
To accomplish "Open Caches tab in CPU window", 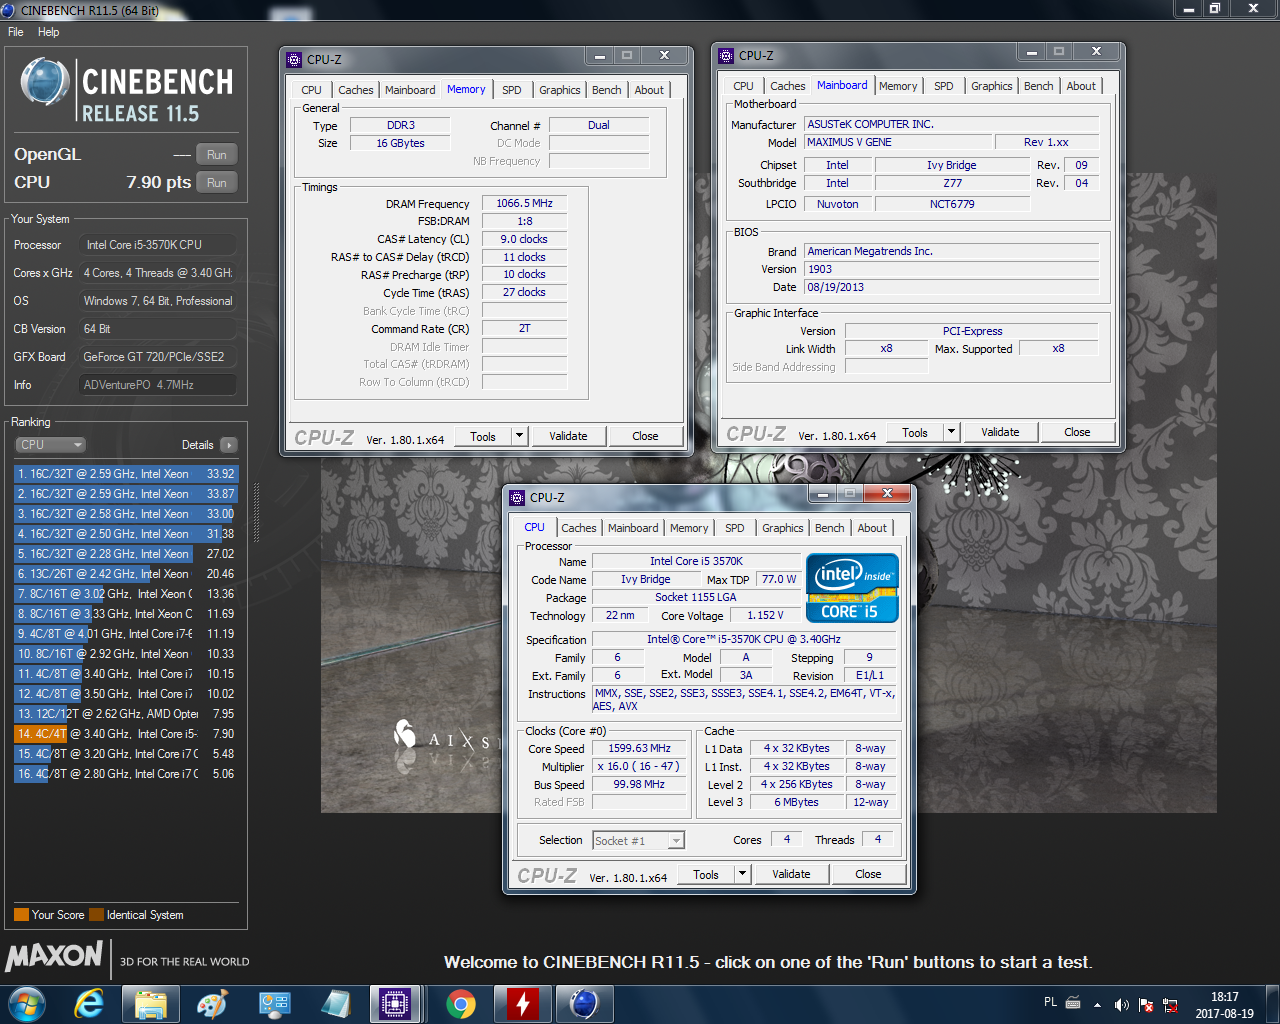I will (579, 528).
